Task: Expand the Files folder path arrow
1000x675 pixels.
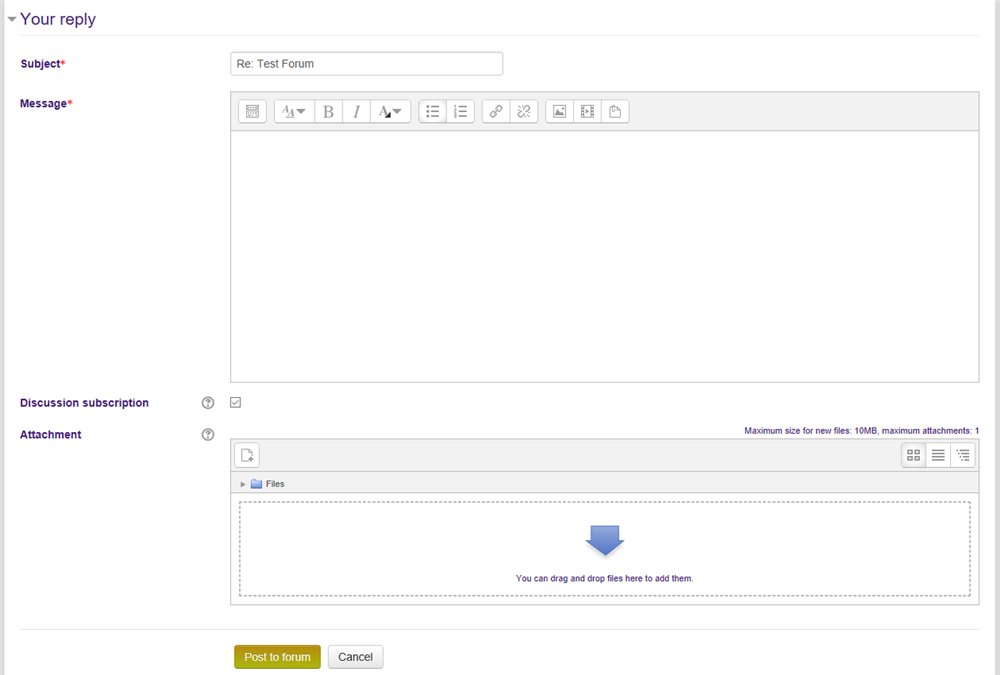Action: (x=243, y=484)
